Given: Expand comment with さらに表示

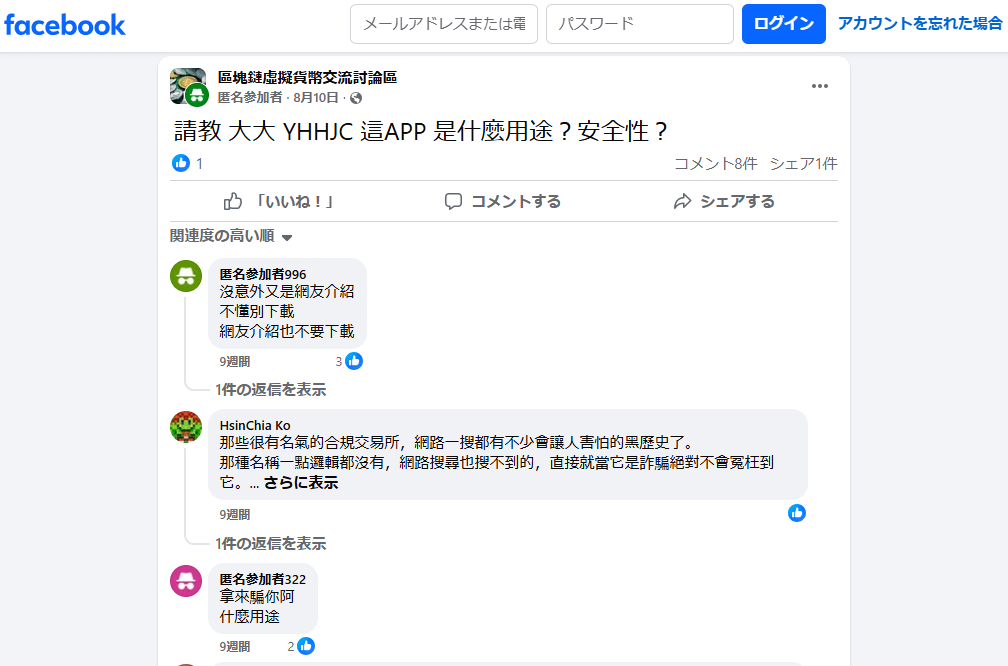Looking at the screenshot, I should (x=301, y=483).
